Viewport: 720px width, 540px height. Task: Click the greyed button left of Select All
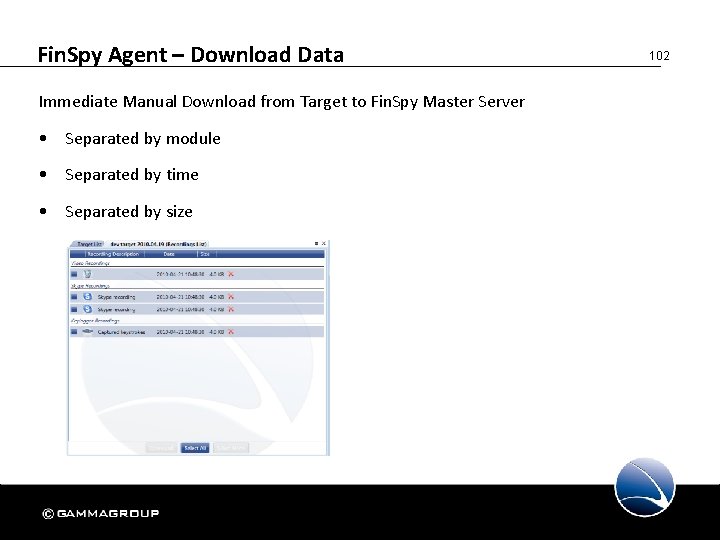coord(161,448)
